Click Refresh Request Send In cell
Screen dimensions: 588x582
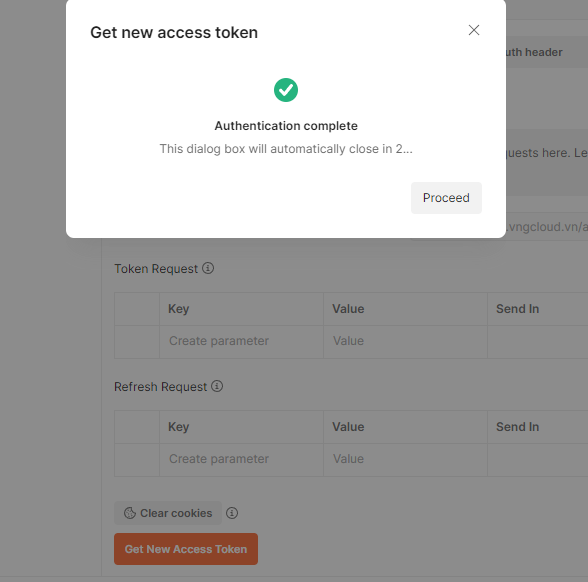(x=538, y=459)
